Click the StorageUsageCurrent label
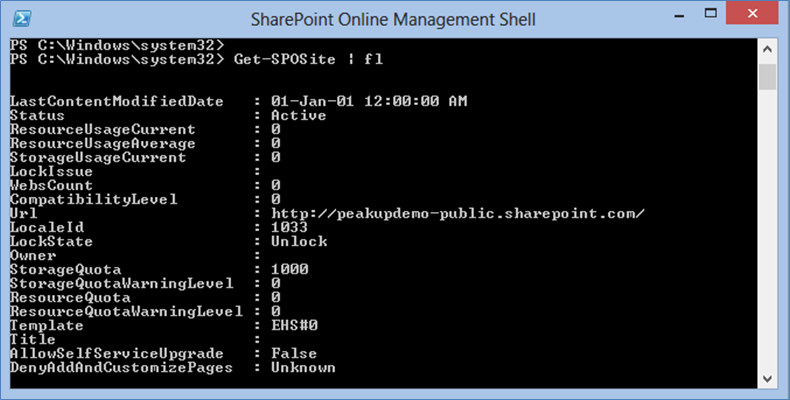The height and width of the screenshot is (400, 790). coord(98,157)
